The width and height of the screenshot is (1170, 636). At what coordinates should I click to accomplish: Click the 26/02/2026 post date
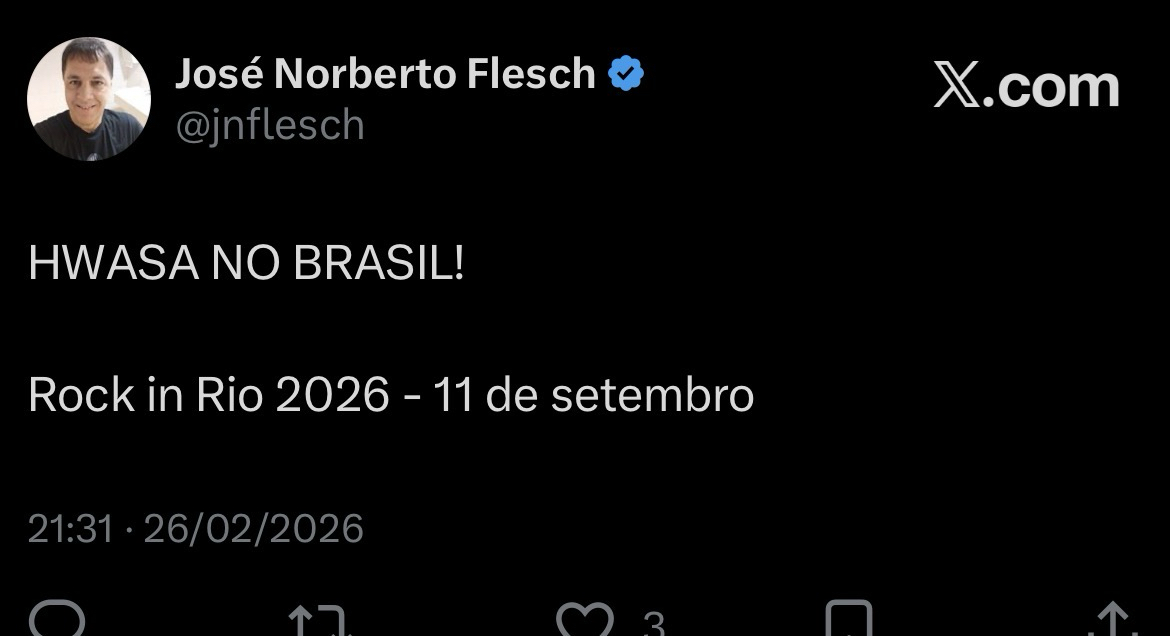[x=253, y=529]
